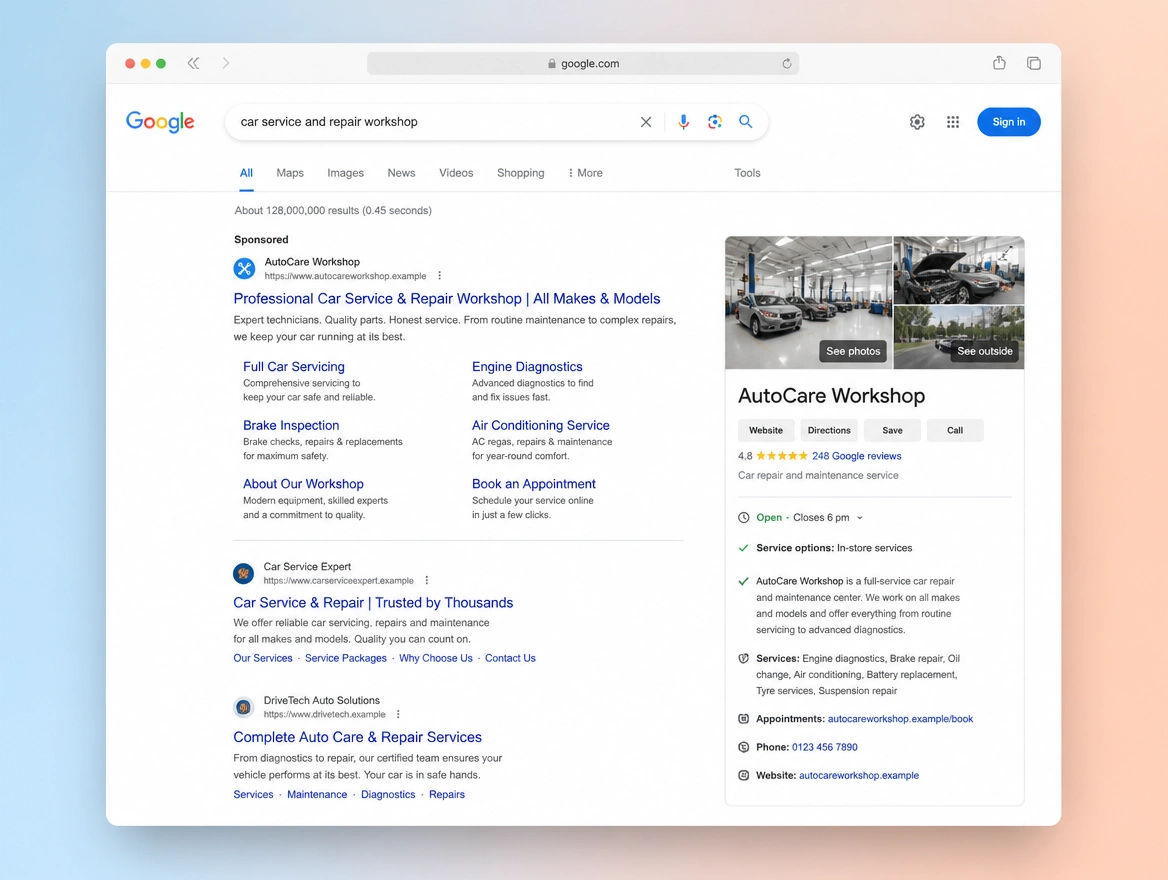This screenshot has height=880, width=1168.
Task: Click the Sign in button
Action: coord(1009,122)
